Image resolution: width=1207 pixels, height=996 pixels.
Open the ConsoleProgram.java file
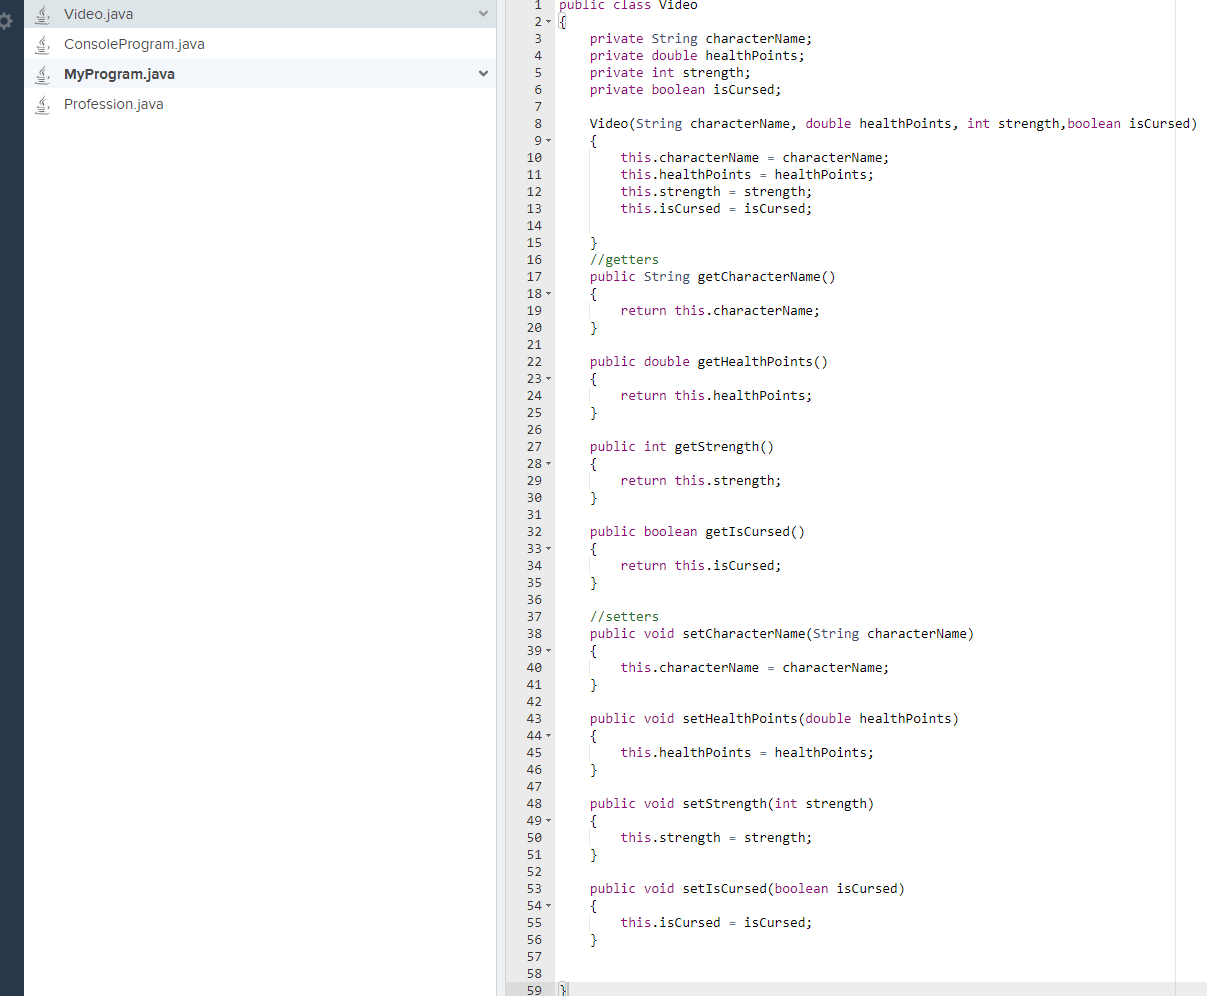(134, 44)
